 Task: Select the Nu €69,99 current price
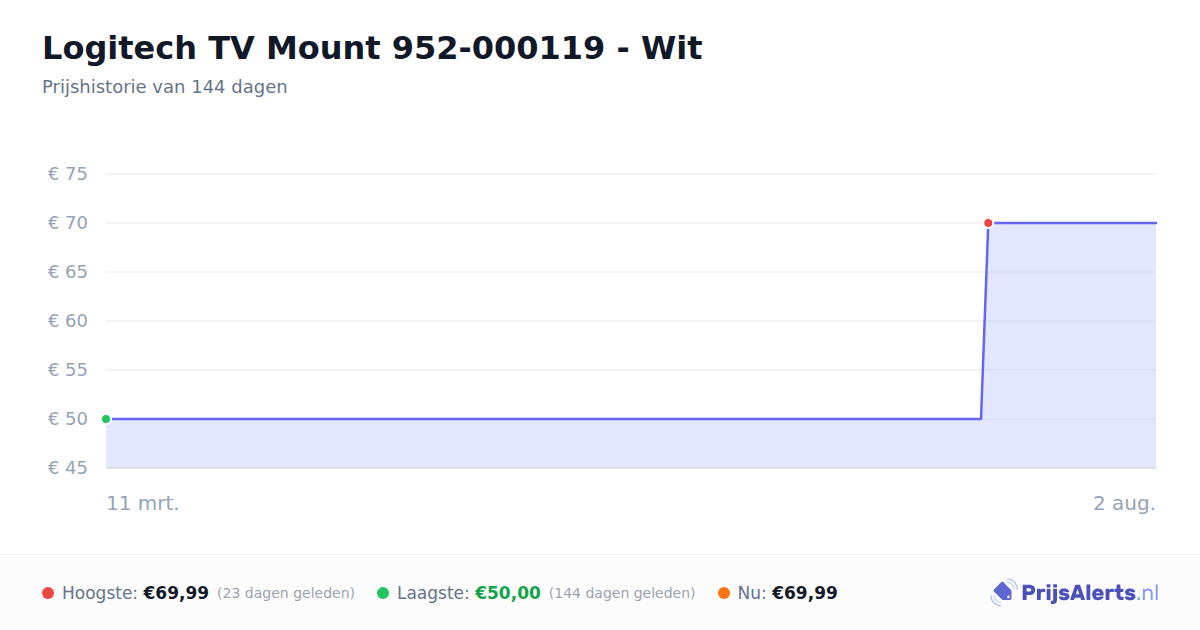pyautogui.click(x=805, y=593)
